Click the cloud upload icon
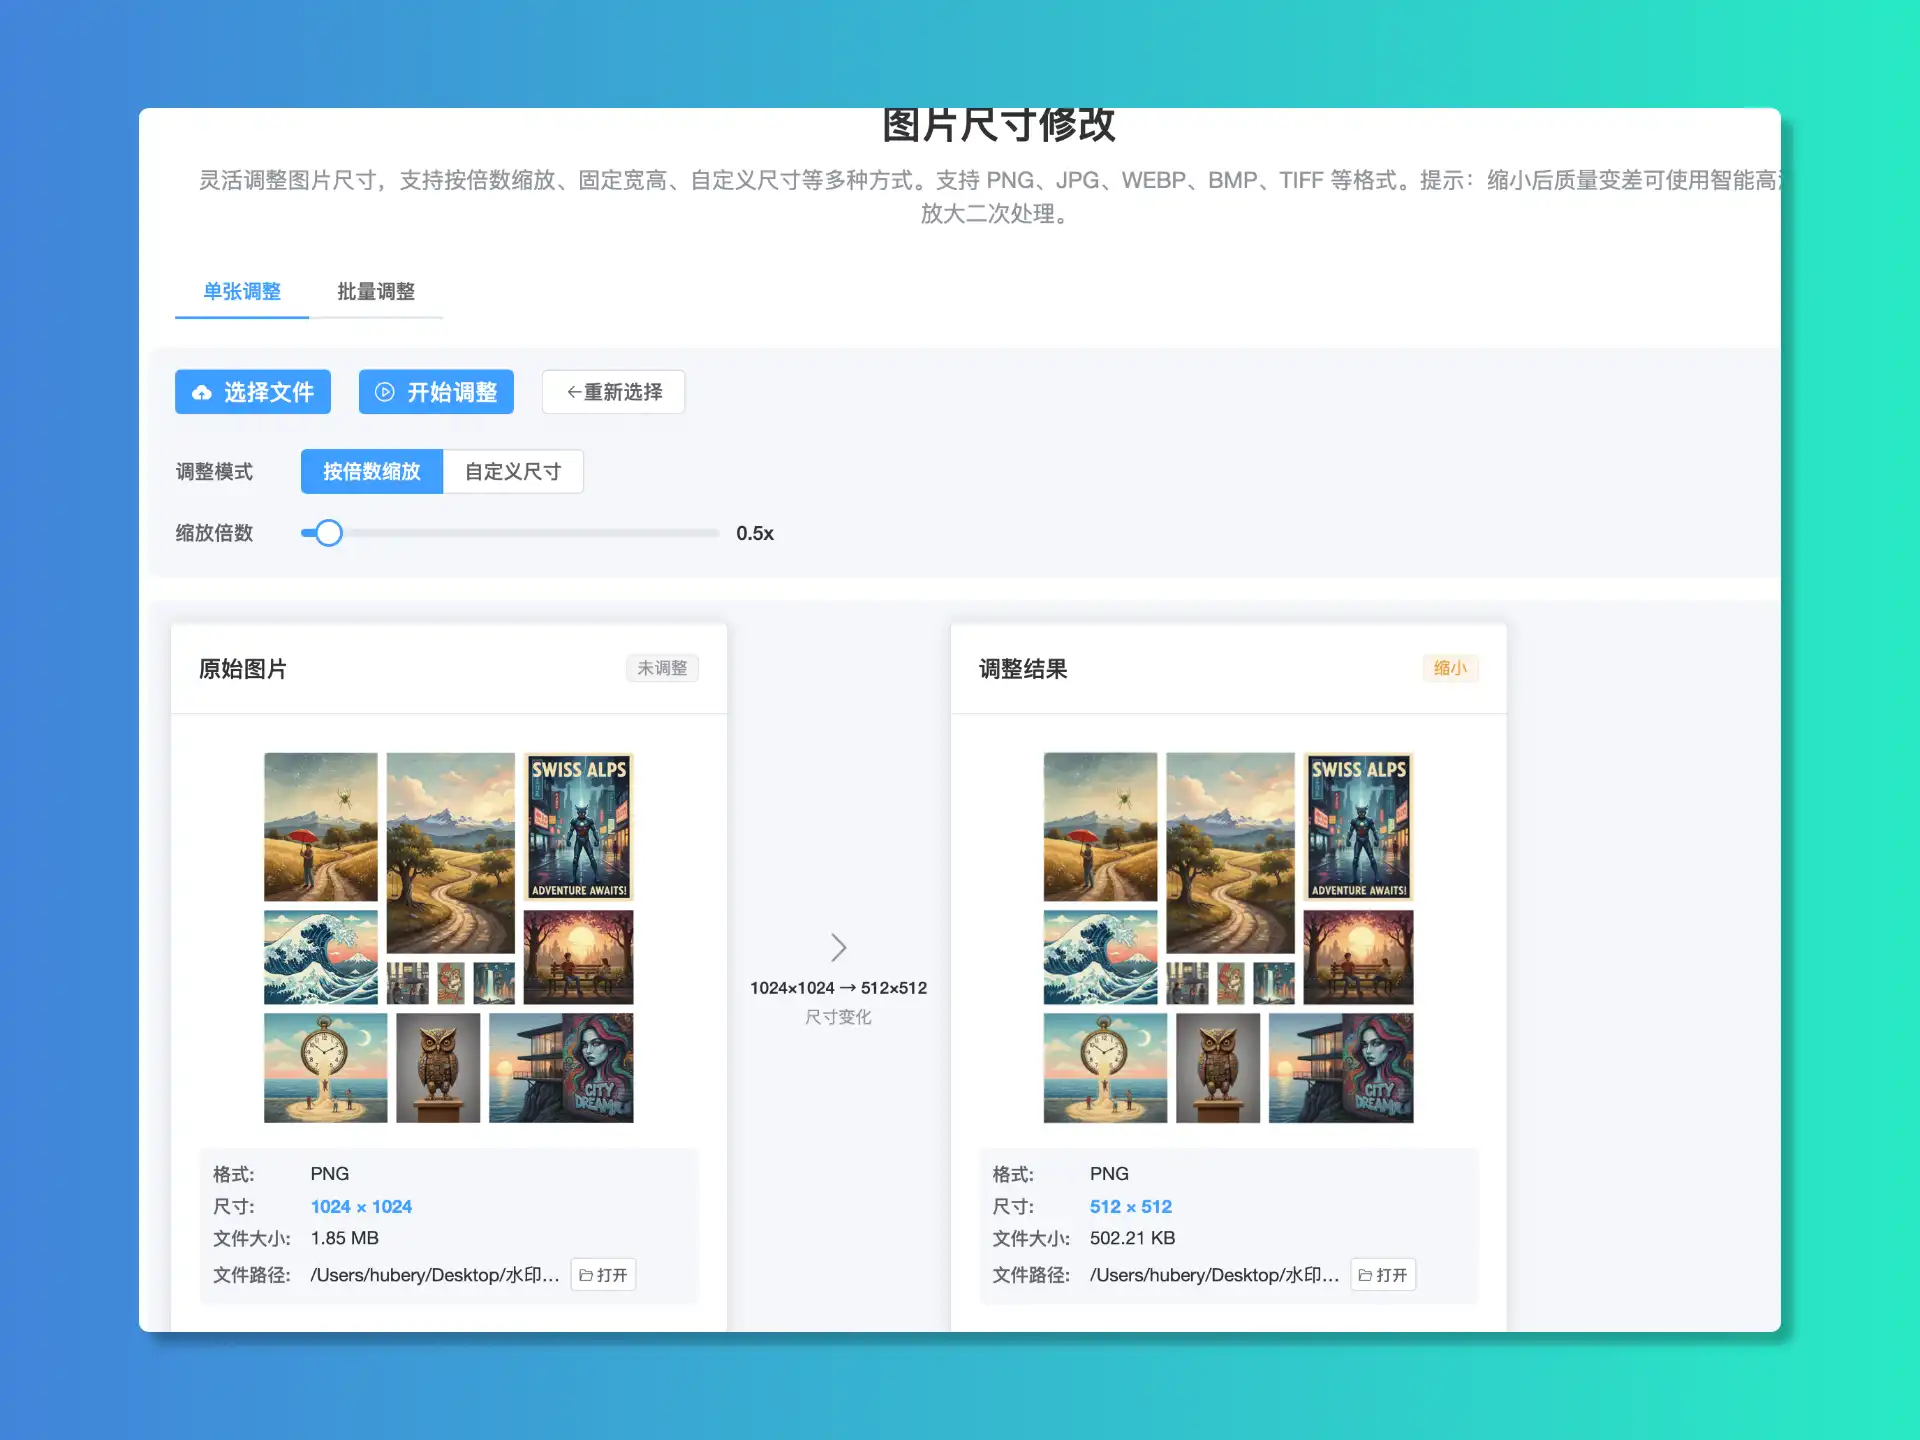This screenshot has height=1440, width=1920. click(202, 392)
